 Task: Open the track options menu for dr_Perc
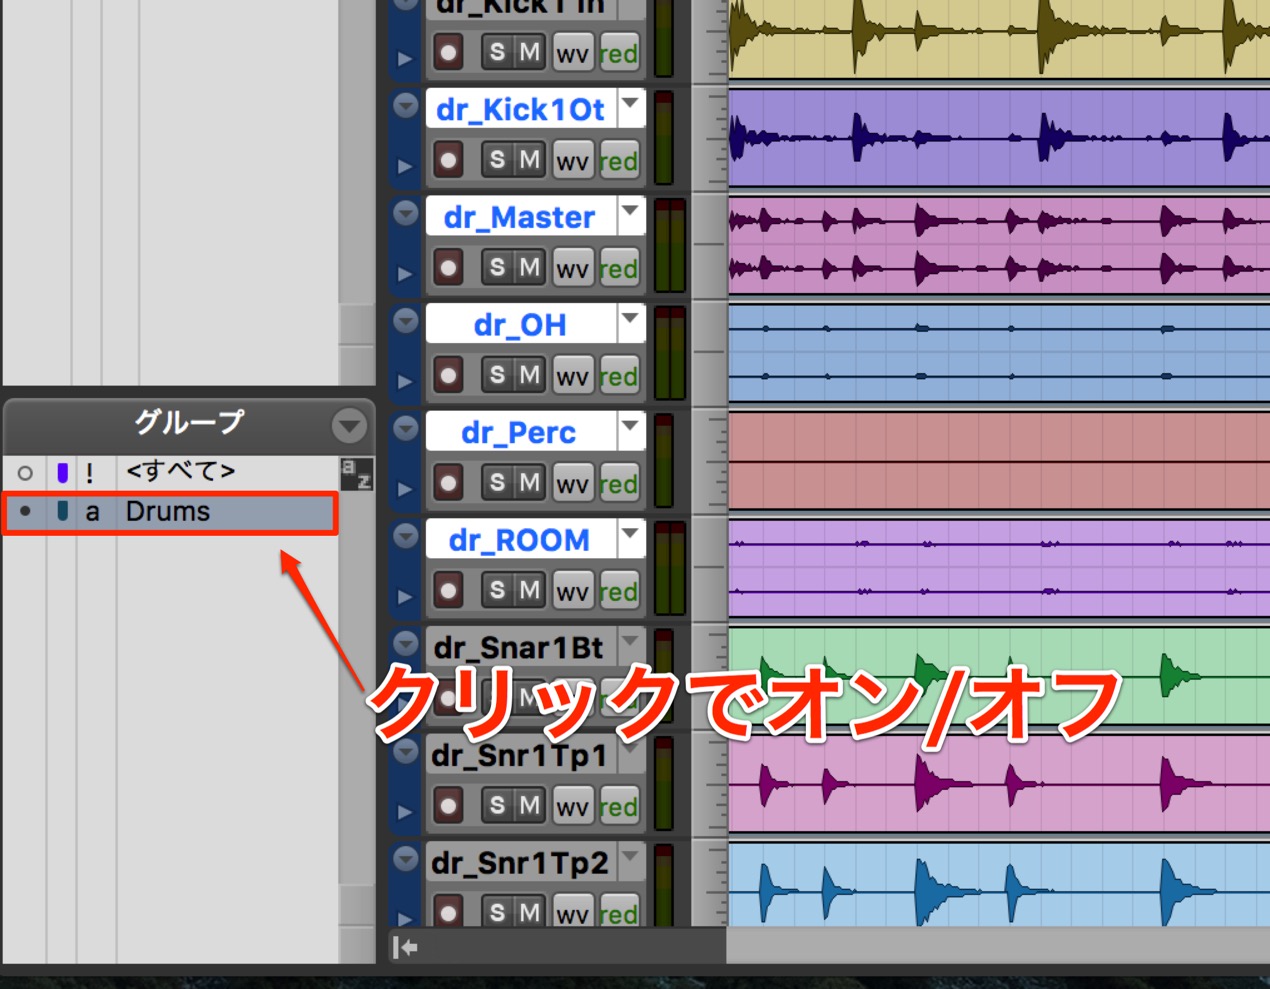405,429
